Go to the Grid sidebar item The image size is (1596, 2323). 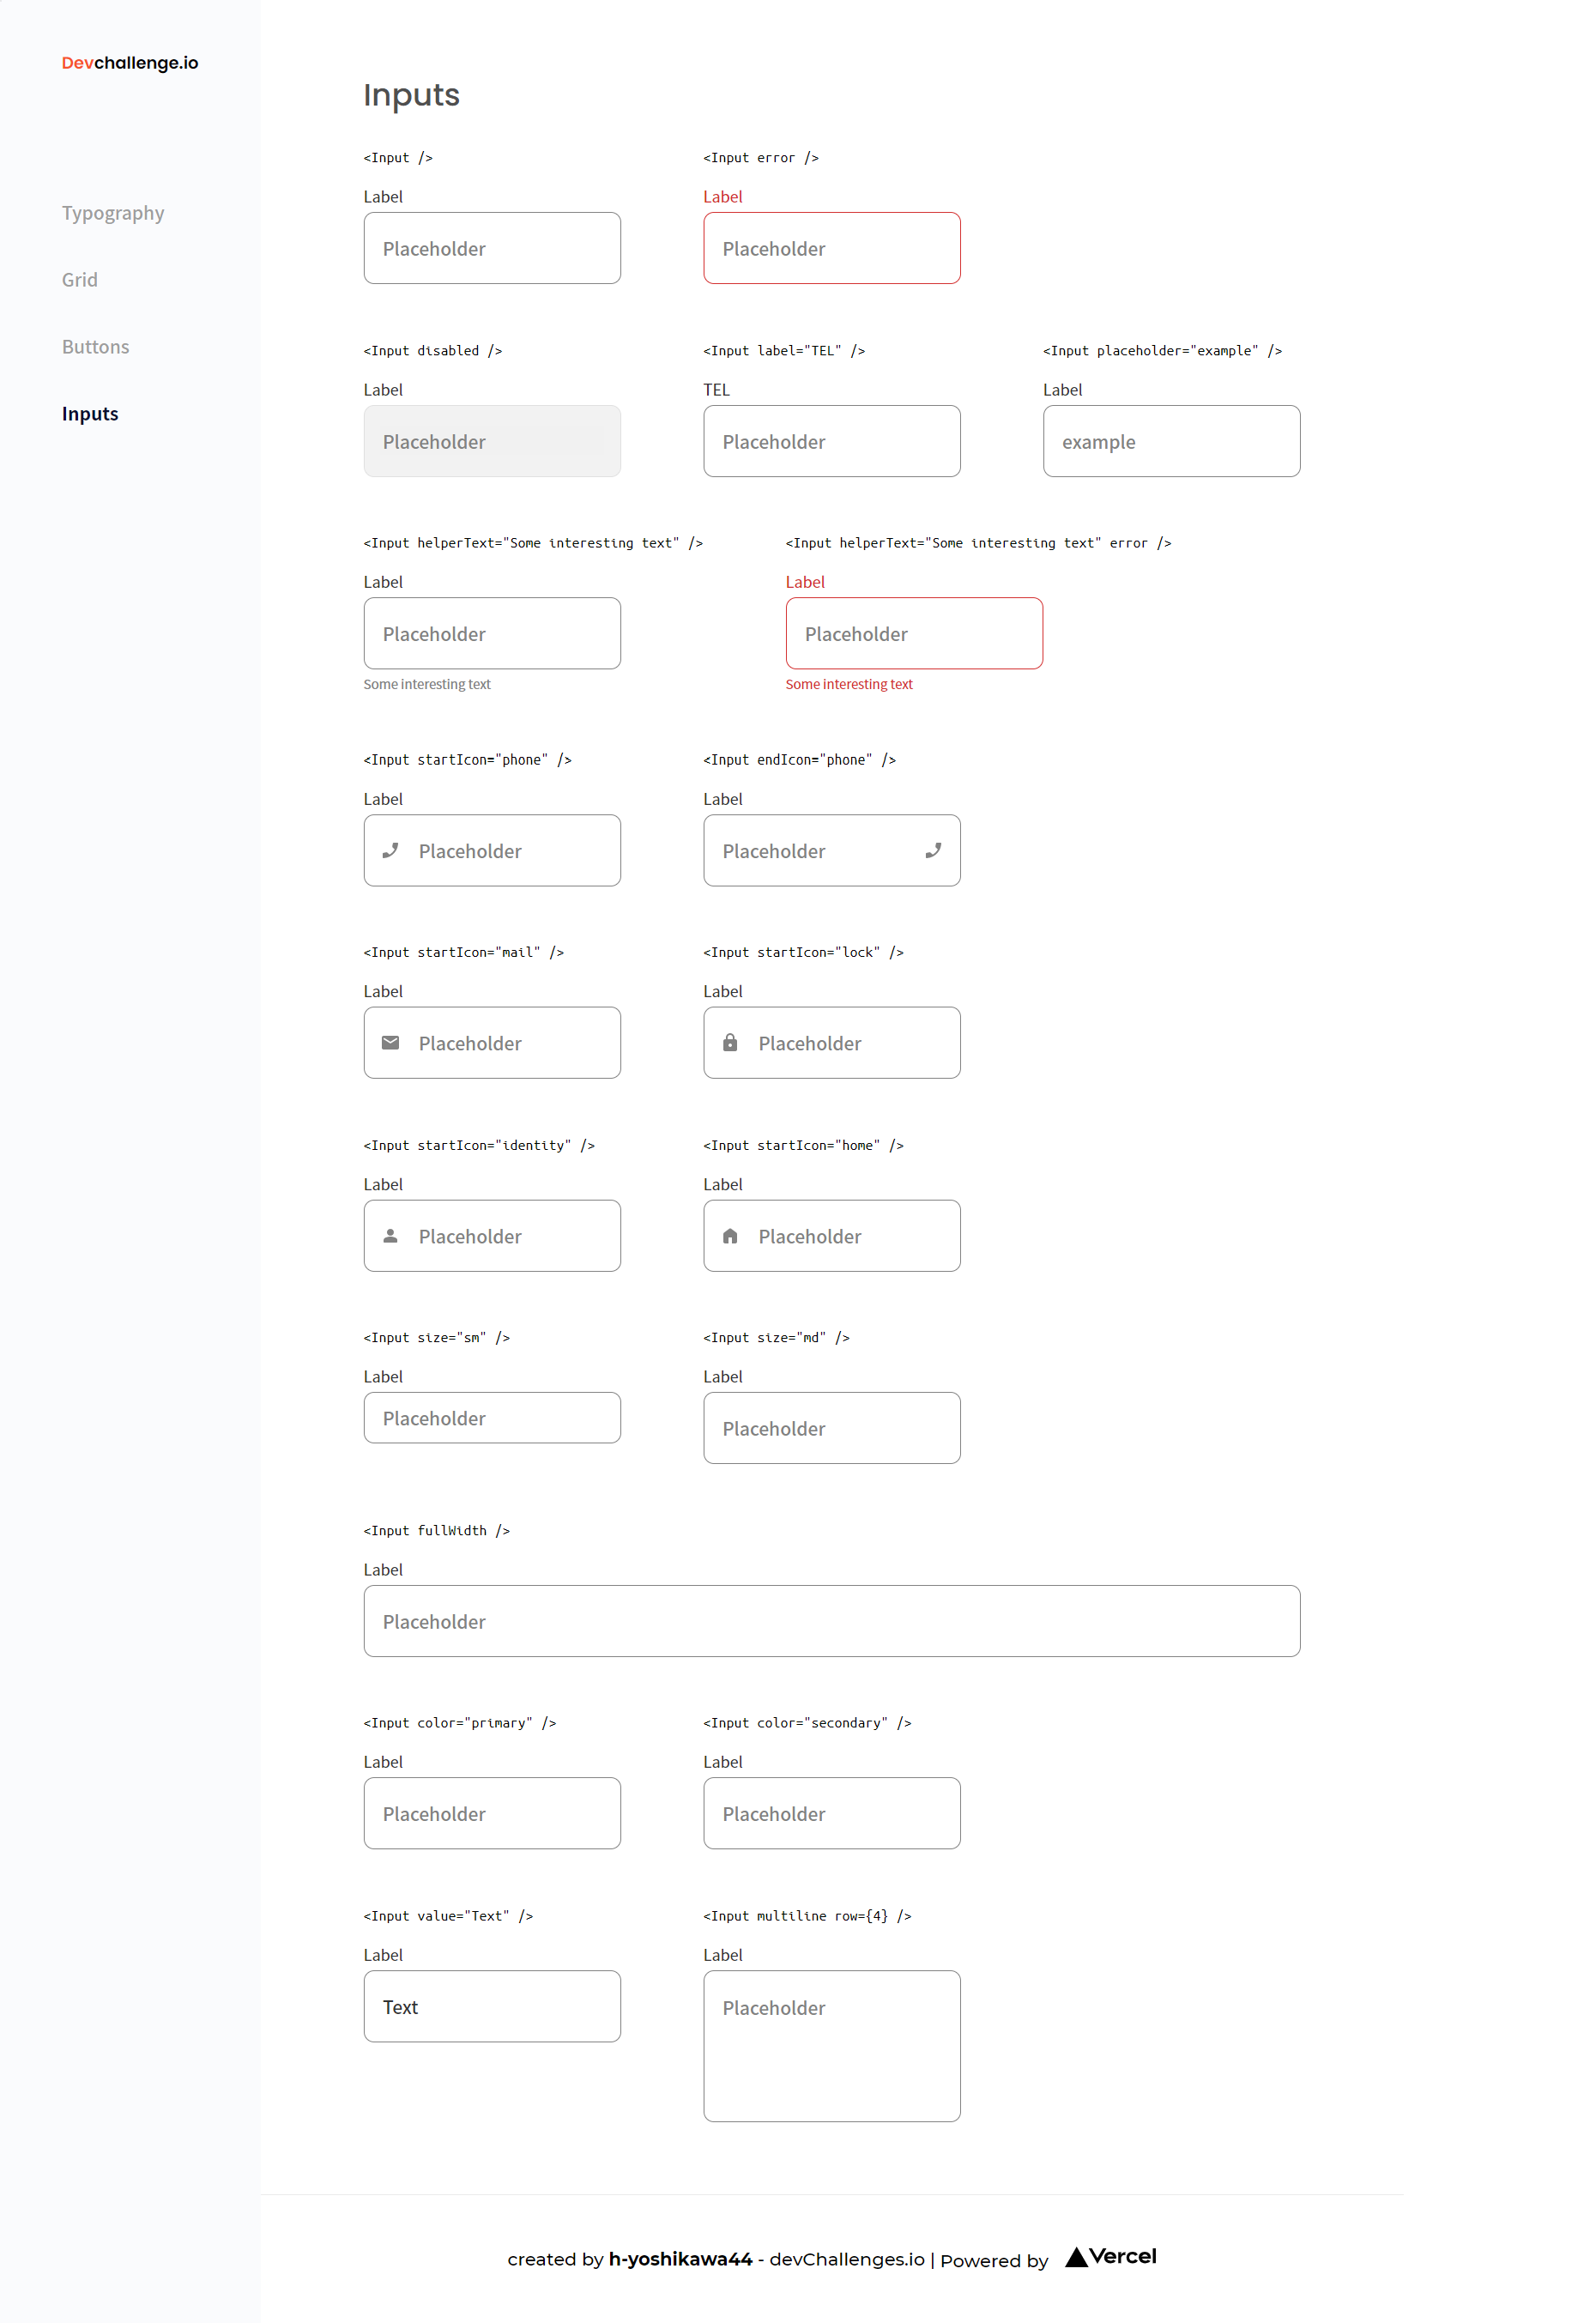(x=80, y=280)
